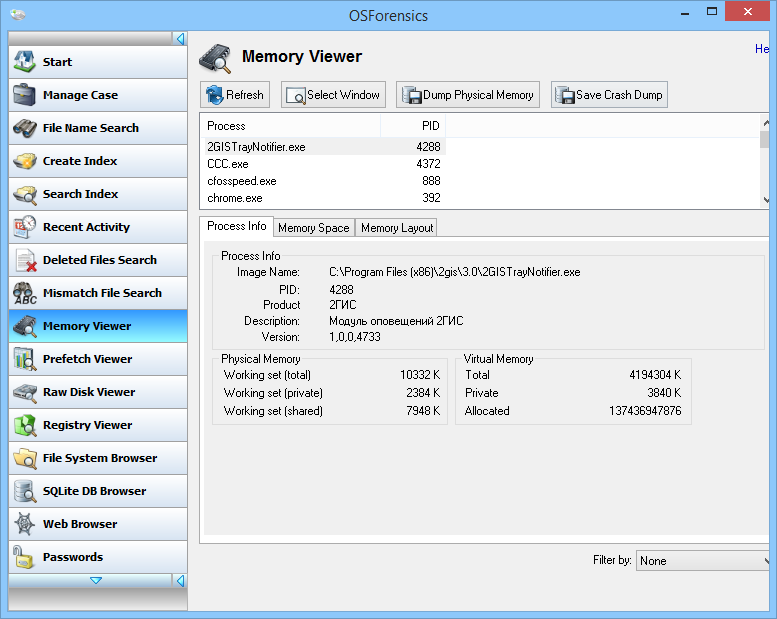777x619 pixels.
Task: Click the Web Browser spider web icon
Action: 24,524
